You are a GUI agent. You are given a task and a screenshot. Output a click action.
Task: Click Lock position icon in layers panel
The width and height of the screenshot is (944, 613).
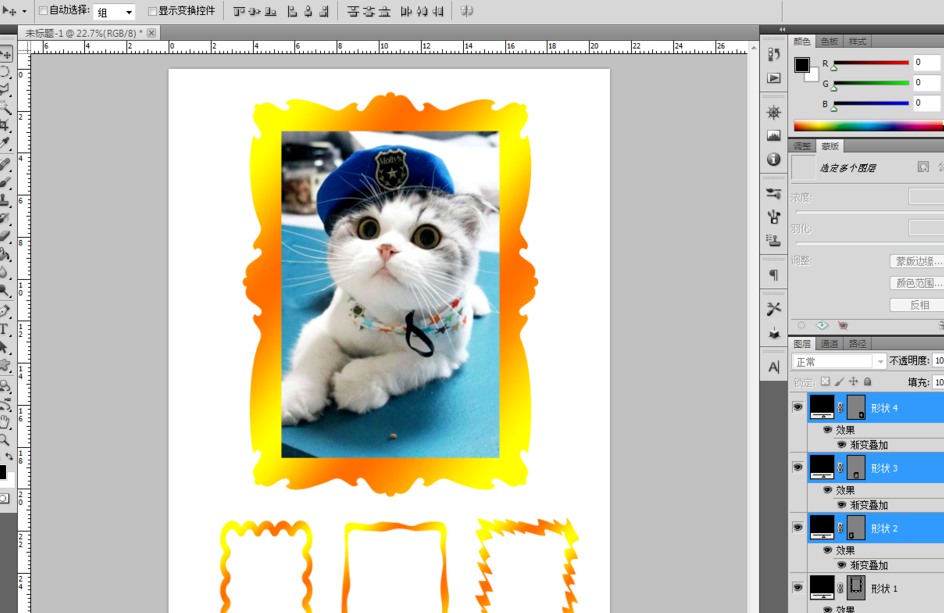click(853, 381)
